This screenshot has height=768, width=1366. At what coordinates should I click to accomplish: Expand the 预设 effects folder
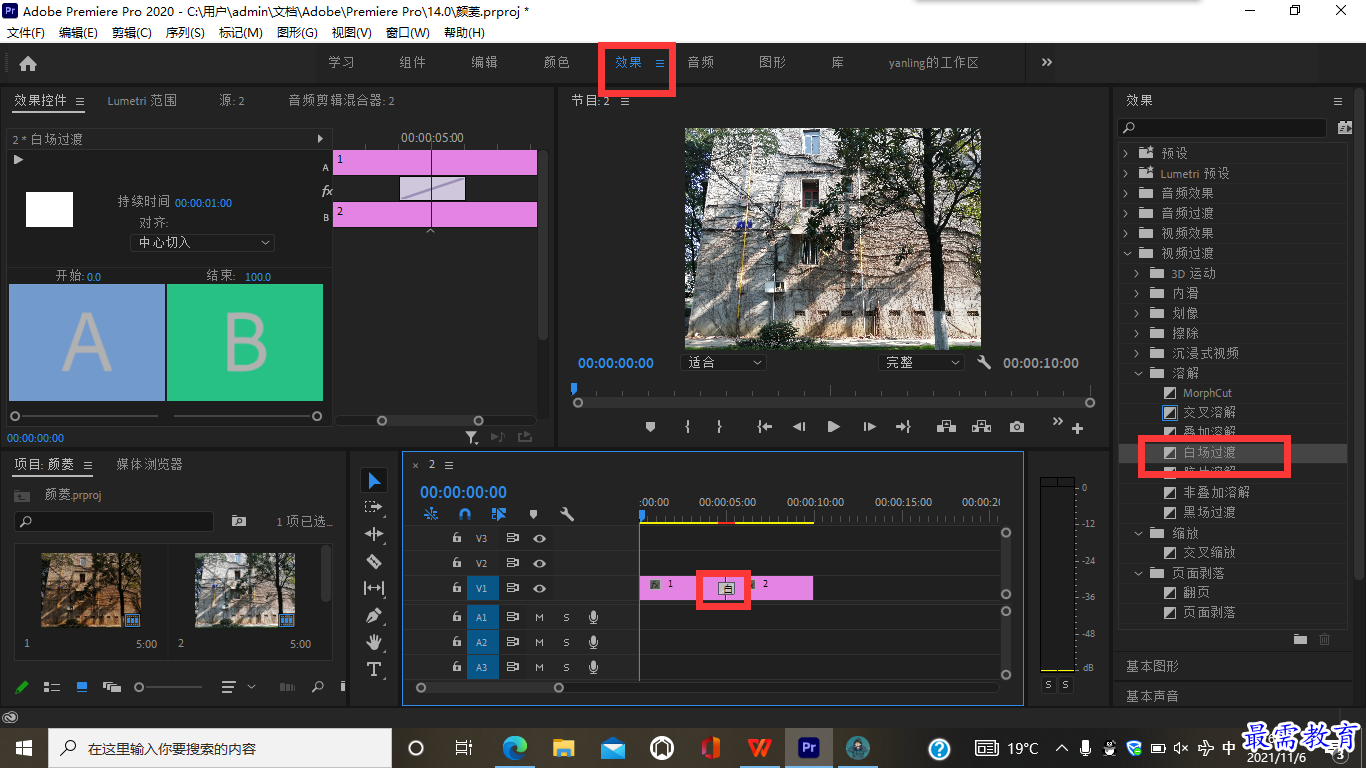(1126, 153)
